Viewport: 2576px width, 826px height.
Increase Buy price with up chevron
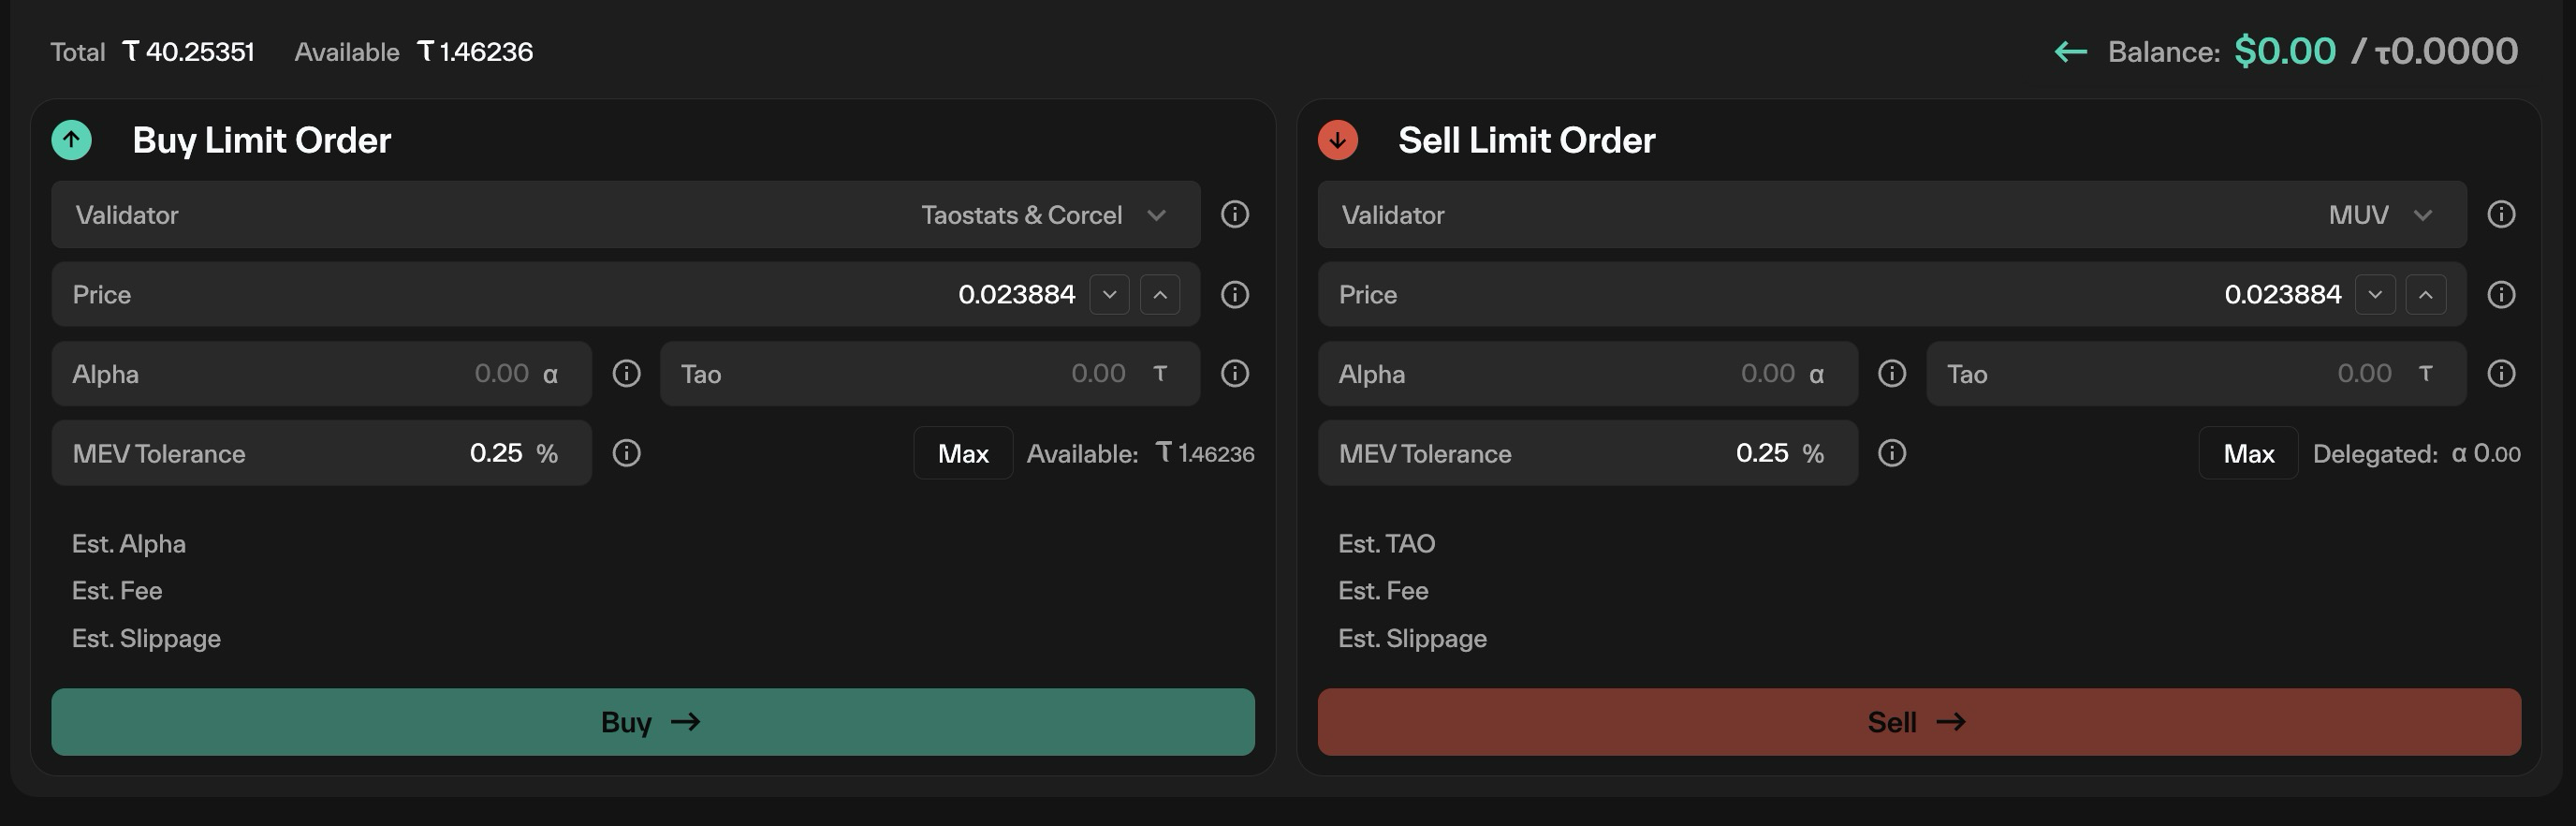(1160, 294)
